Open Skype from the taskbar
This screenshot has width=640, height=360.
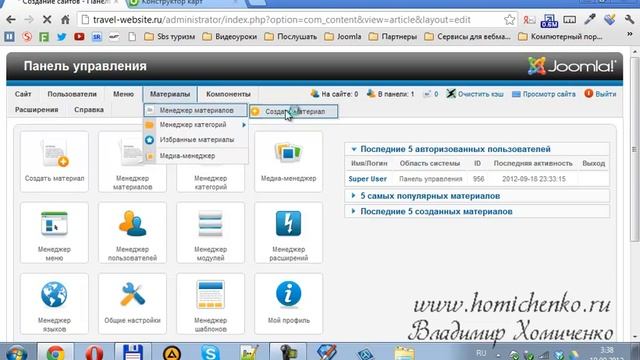tap(210, 352)
